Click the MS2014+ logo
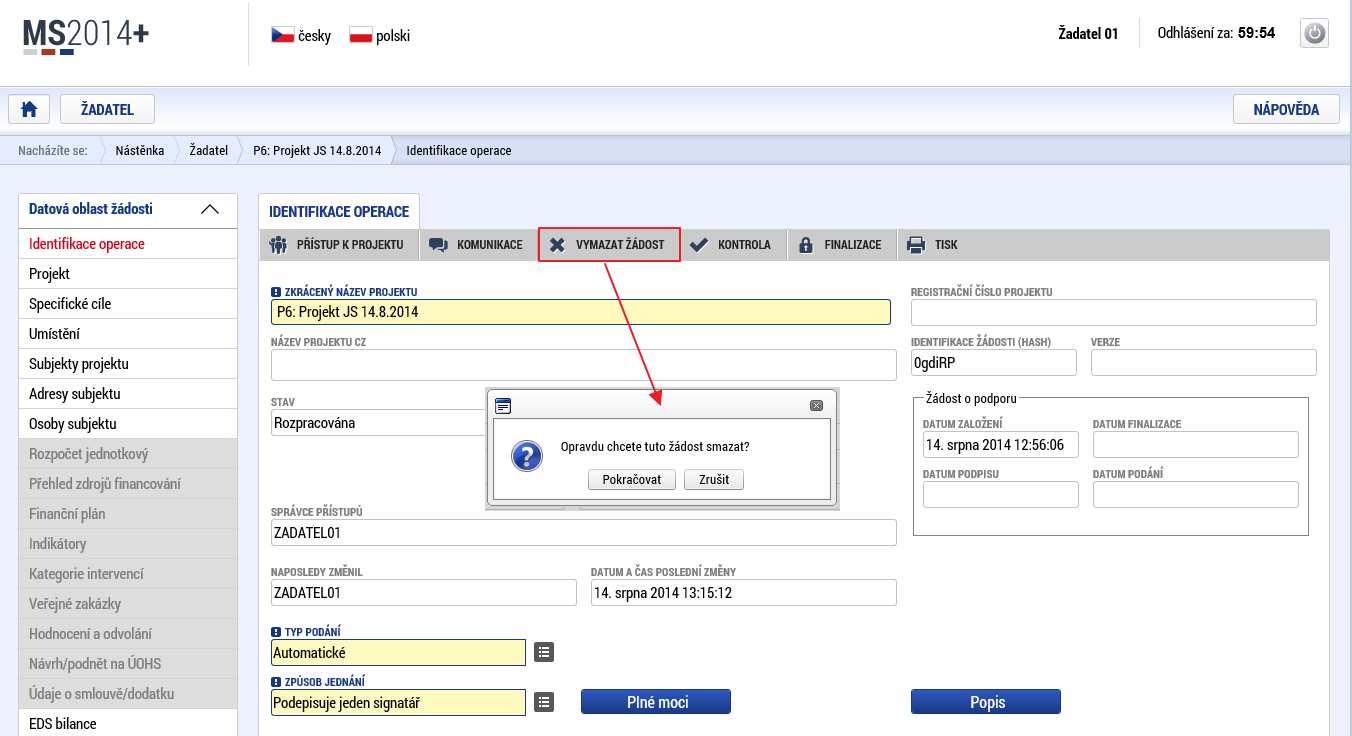 (85, 35)
